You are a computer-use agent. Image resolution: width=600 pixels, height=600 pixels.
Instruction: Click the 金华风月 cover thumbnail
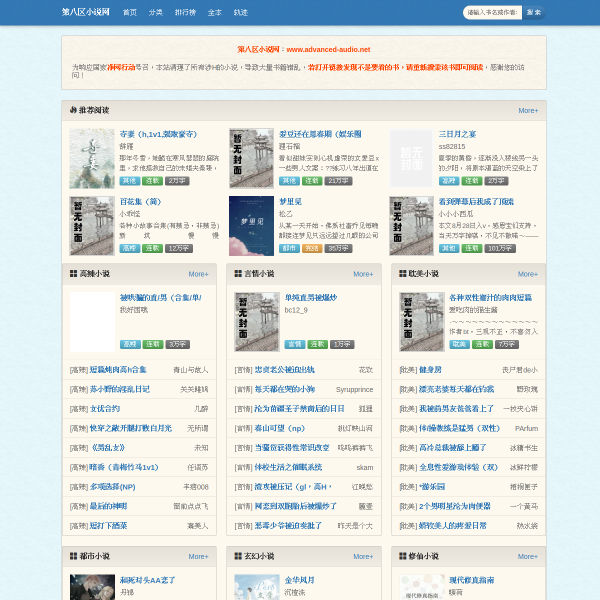coord(257,587)
